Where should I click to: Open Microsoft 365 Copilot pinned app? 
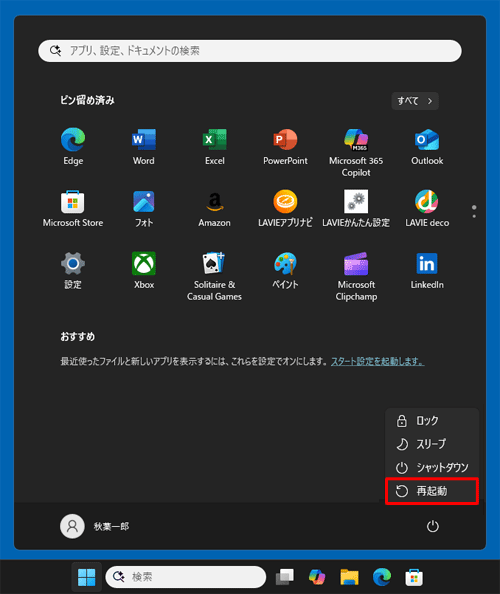click(356, 152)
